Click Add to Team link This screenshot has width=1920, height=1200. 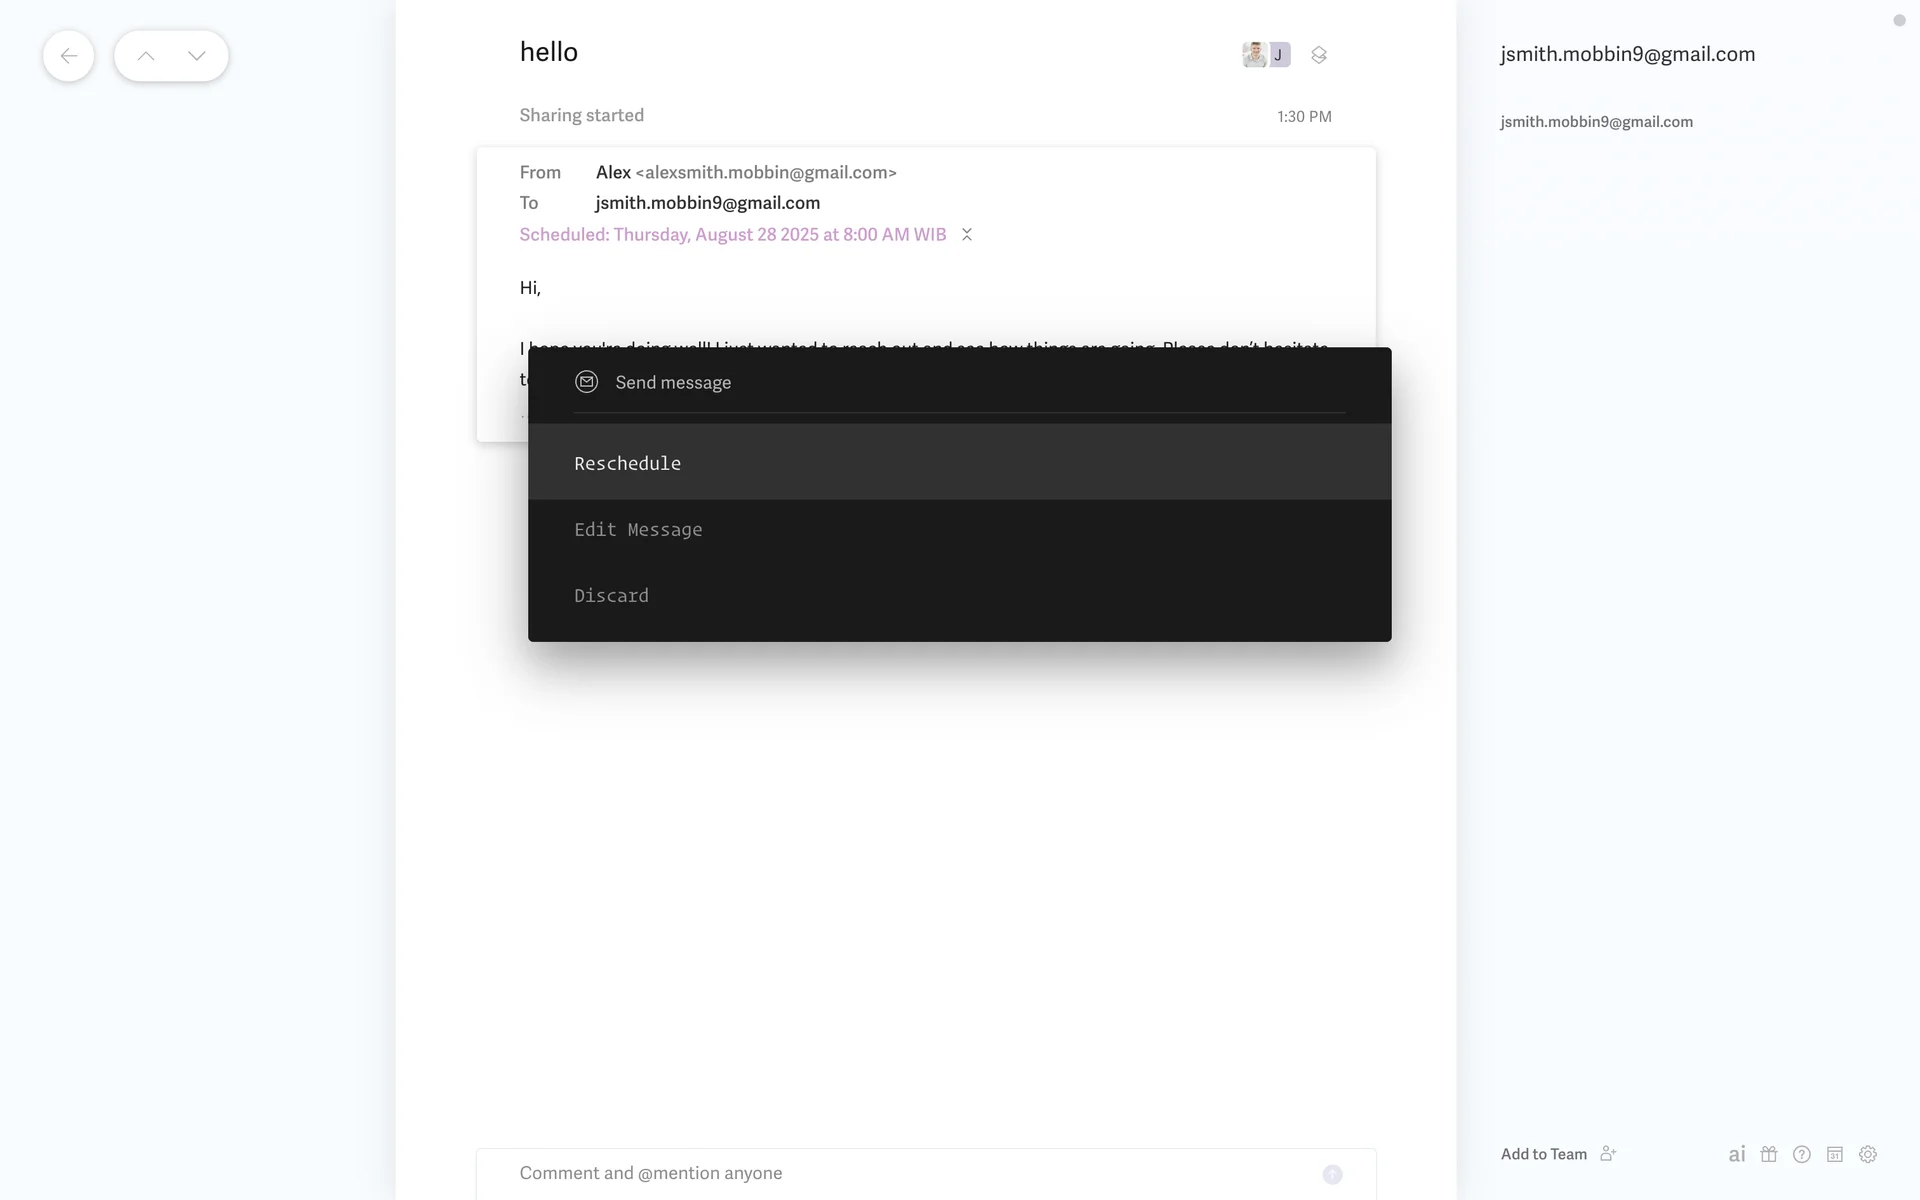1543,1154
